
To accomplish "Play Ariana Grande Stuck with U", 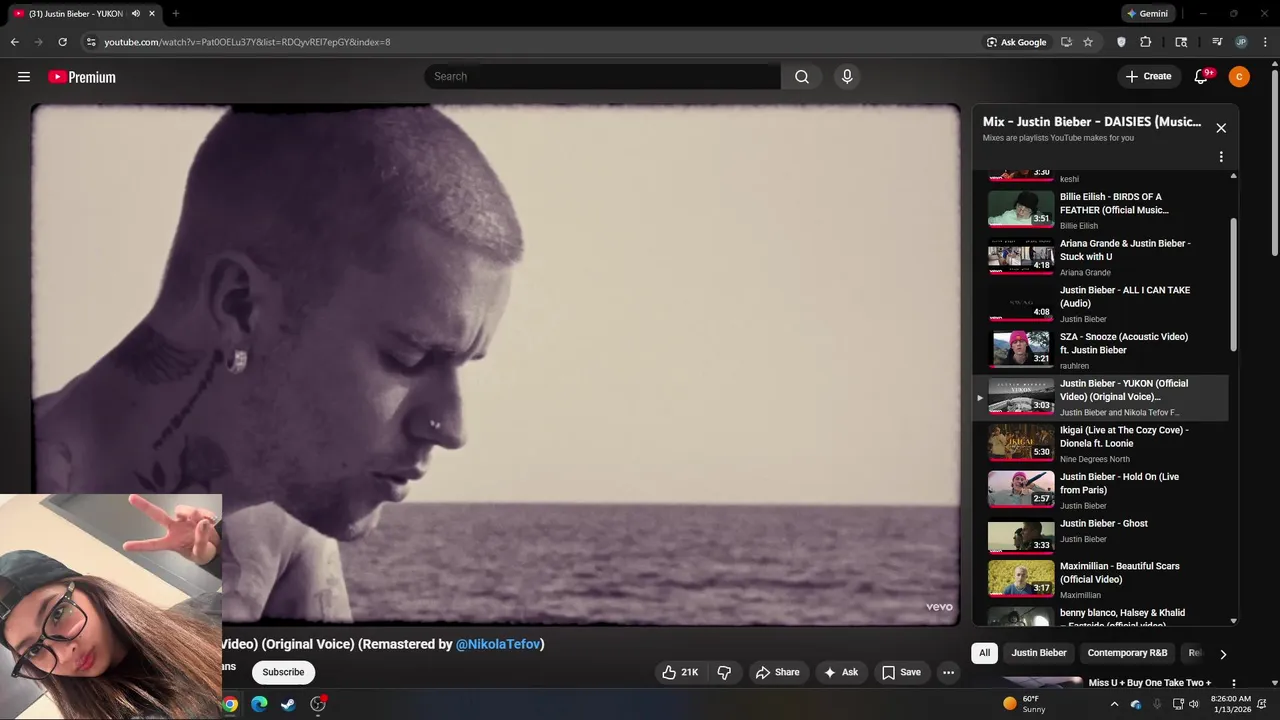I will [1100, 257].
